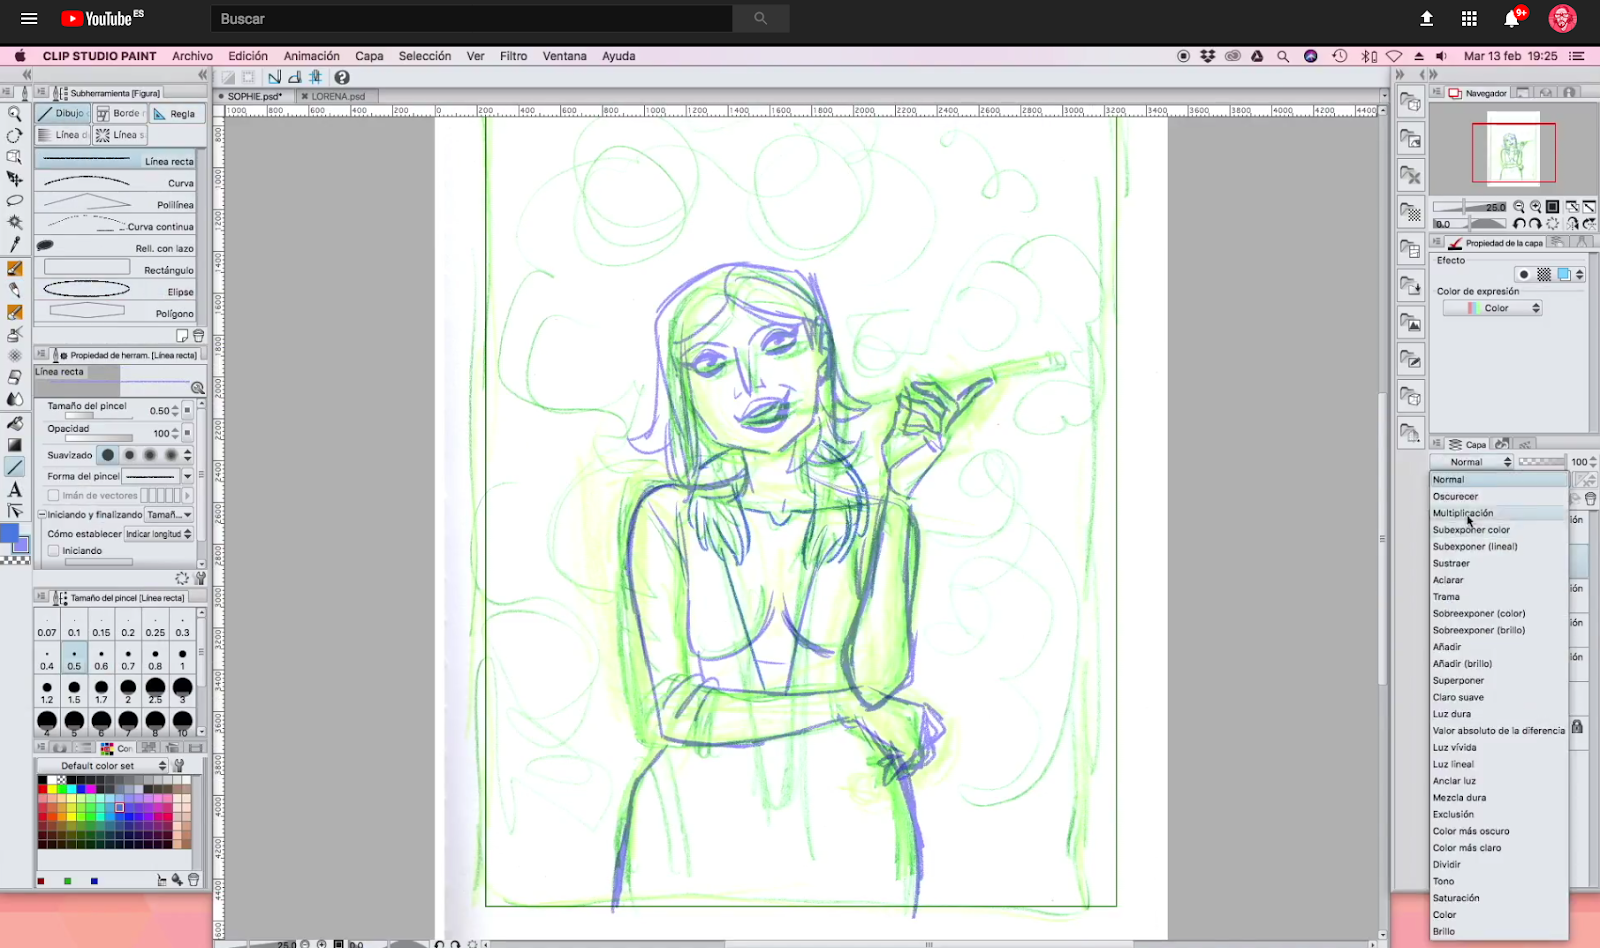Viewport: 1600px width, 948px height.
Task: Select the Curva continua sub tool
Action: (116, 225)
